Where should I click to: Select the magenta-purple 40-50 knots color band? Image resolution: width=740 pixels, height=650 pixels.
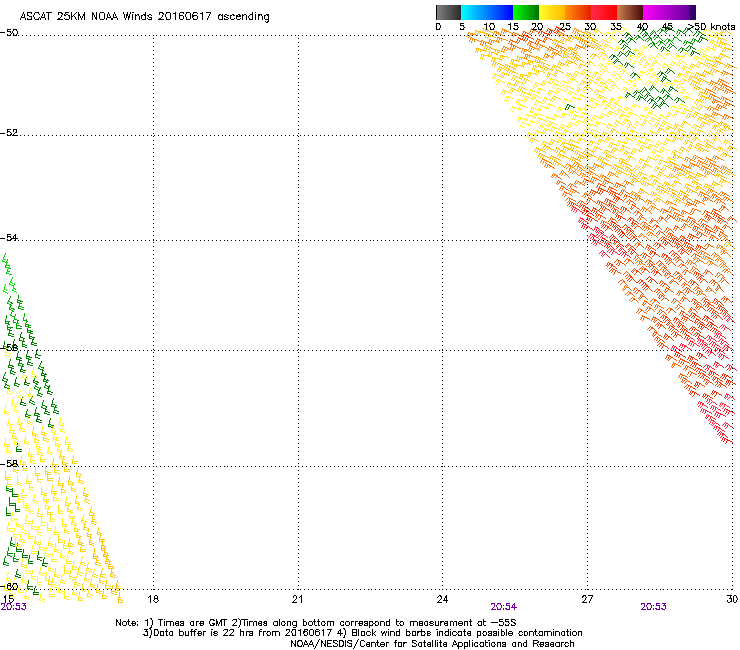pos(669,12)
